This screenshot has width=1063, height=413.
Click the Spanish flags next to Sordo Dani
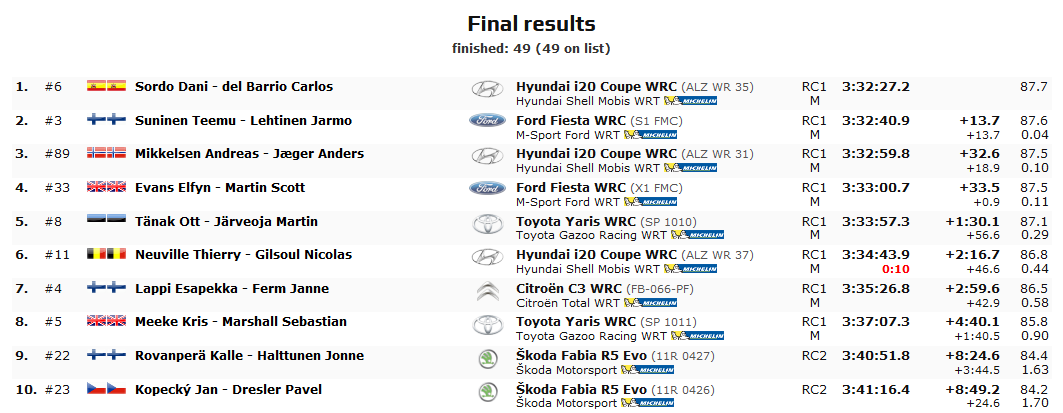click(106, 86)
